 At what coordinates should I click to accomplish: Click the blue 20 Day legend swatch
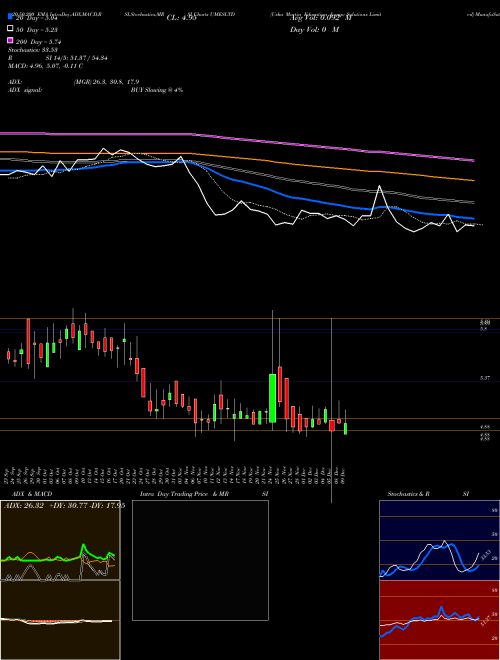[x=11, y=17]
